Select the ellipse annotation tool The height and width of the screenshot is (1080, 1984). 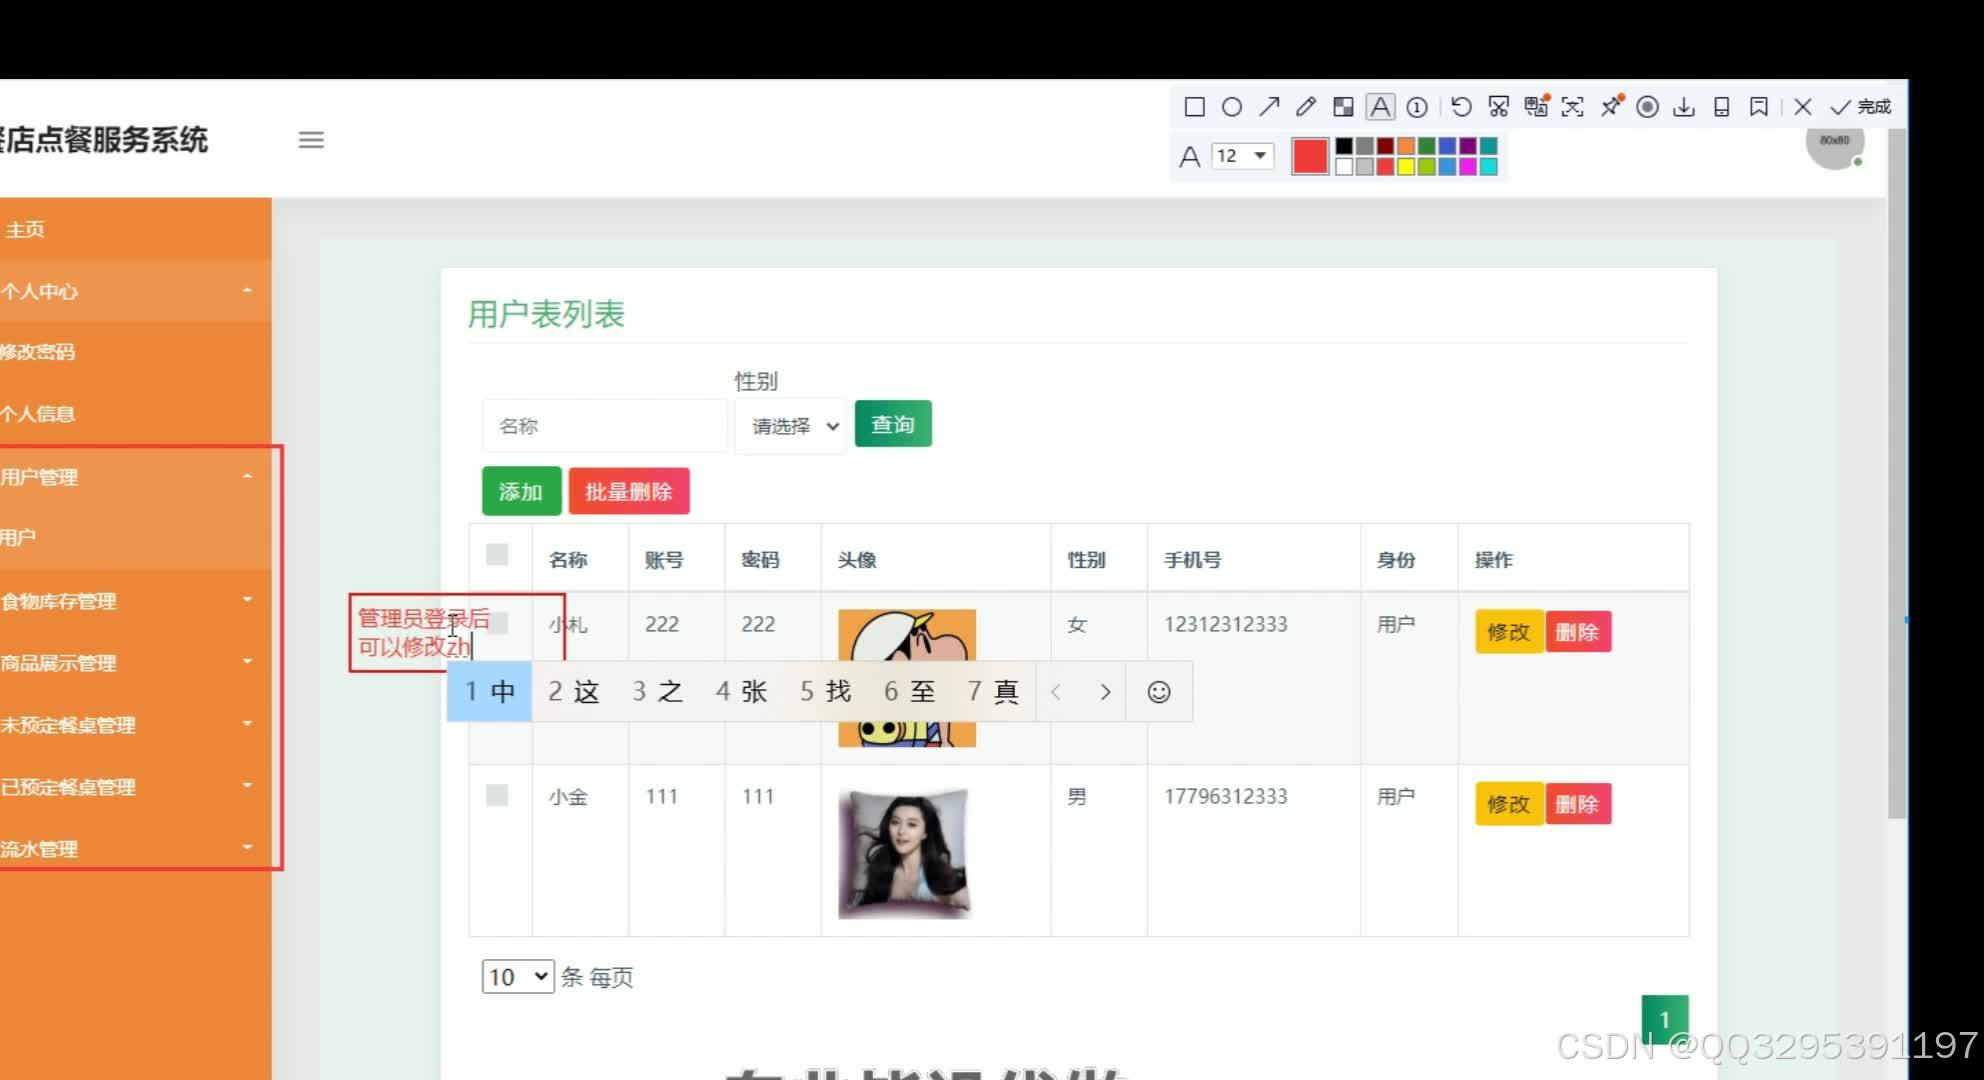(1232, 107)
